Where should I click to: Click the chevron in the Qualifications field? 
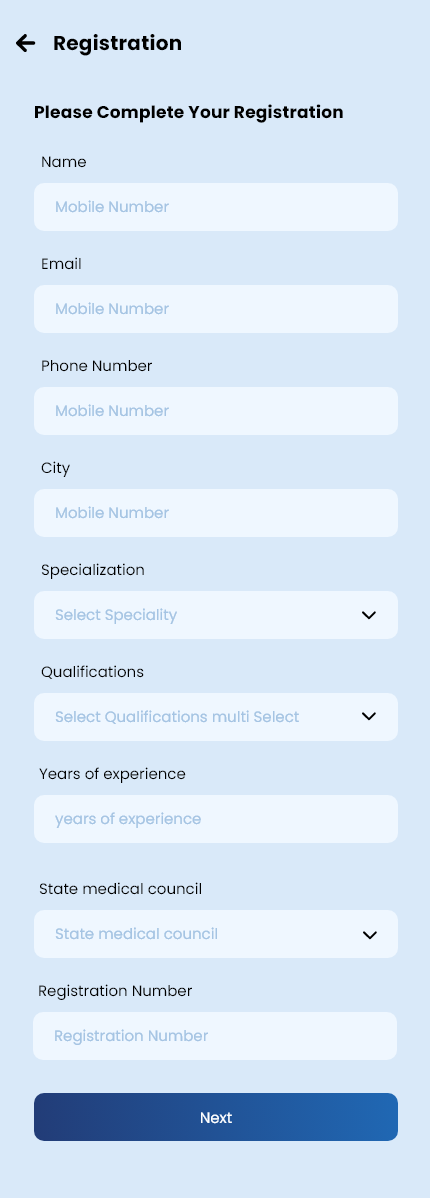click(x=369, y=717)
